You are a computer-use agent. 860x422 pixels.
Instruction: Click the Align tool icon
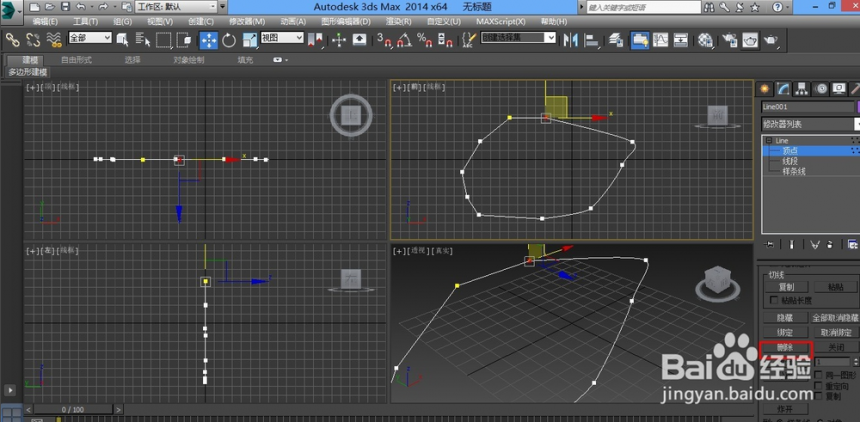click(x=592, y=40)
